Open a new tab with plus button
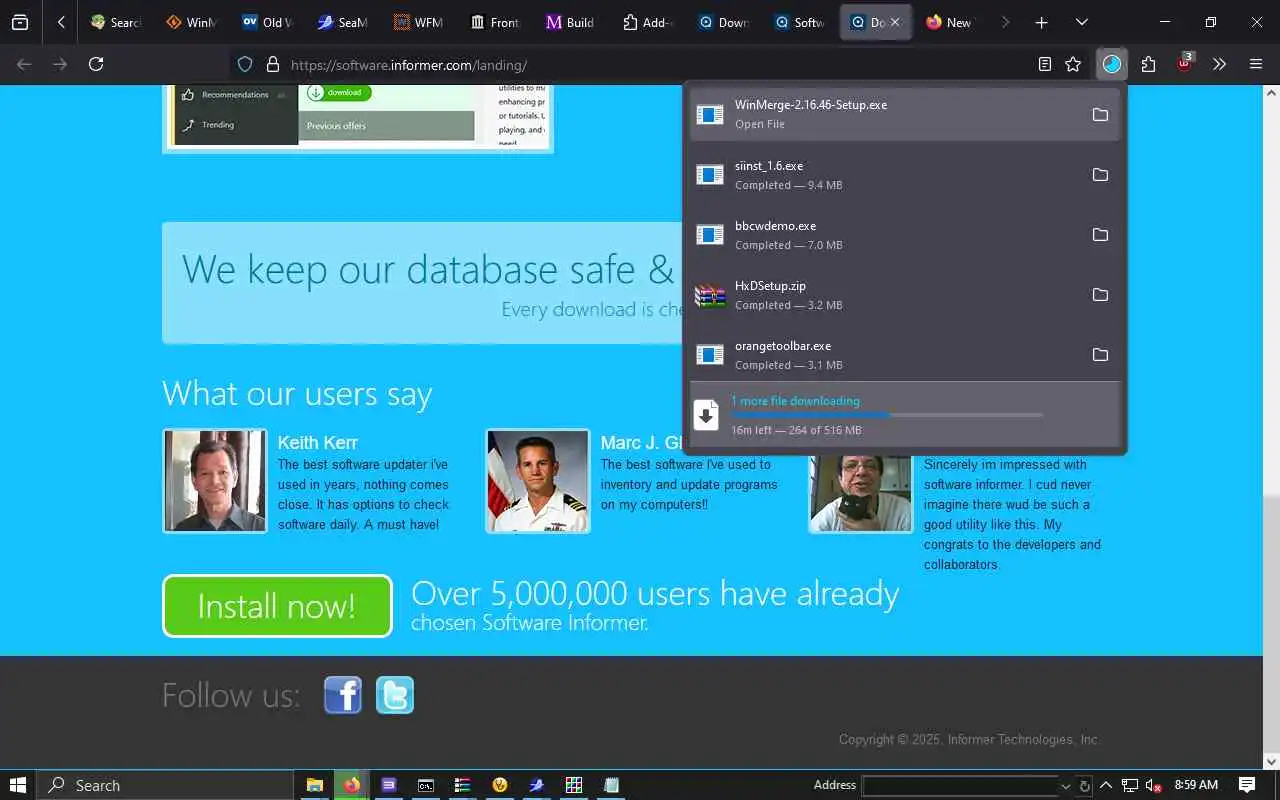1280x800 pixels. [1042, 22]
